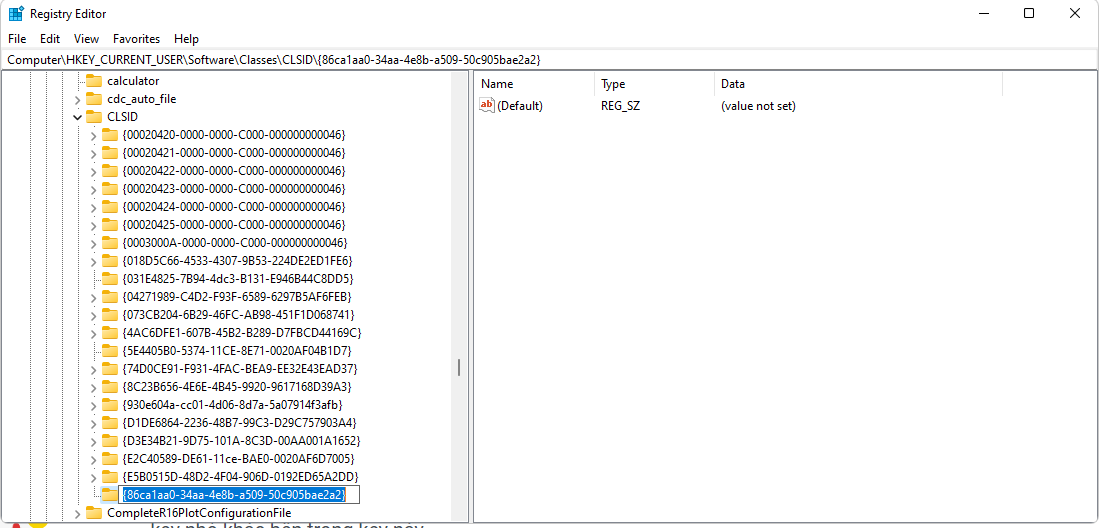Collapse the CLSID key
This screenshot has height=528, width=1100.
pos(77,117)
